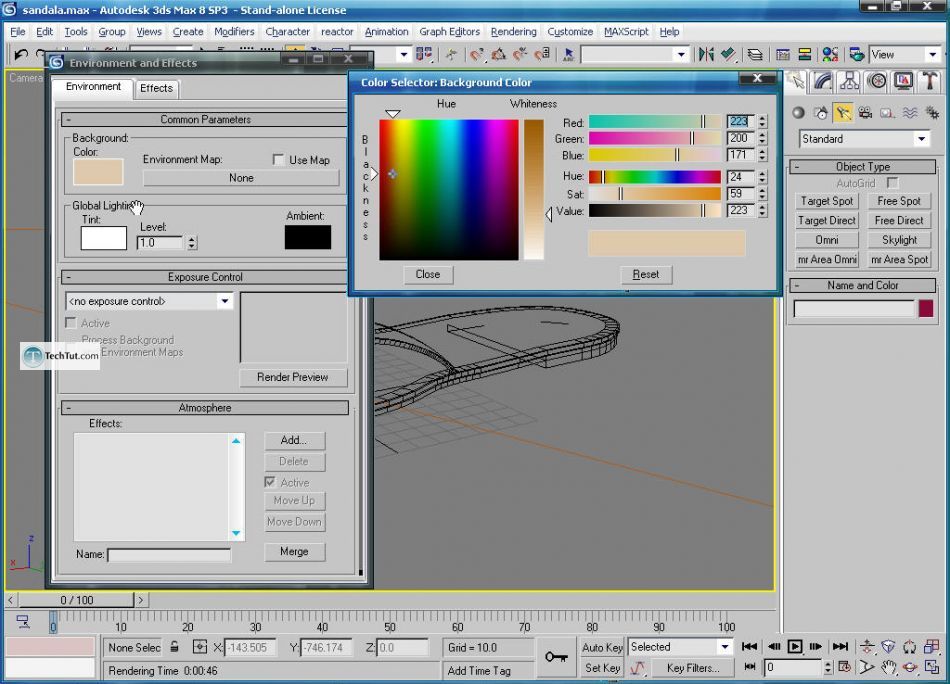Screen dimensions: 950x684
Task: Open the Schematic View icon
Action: point(805,55)
